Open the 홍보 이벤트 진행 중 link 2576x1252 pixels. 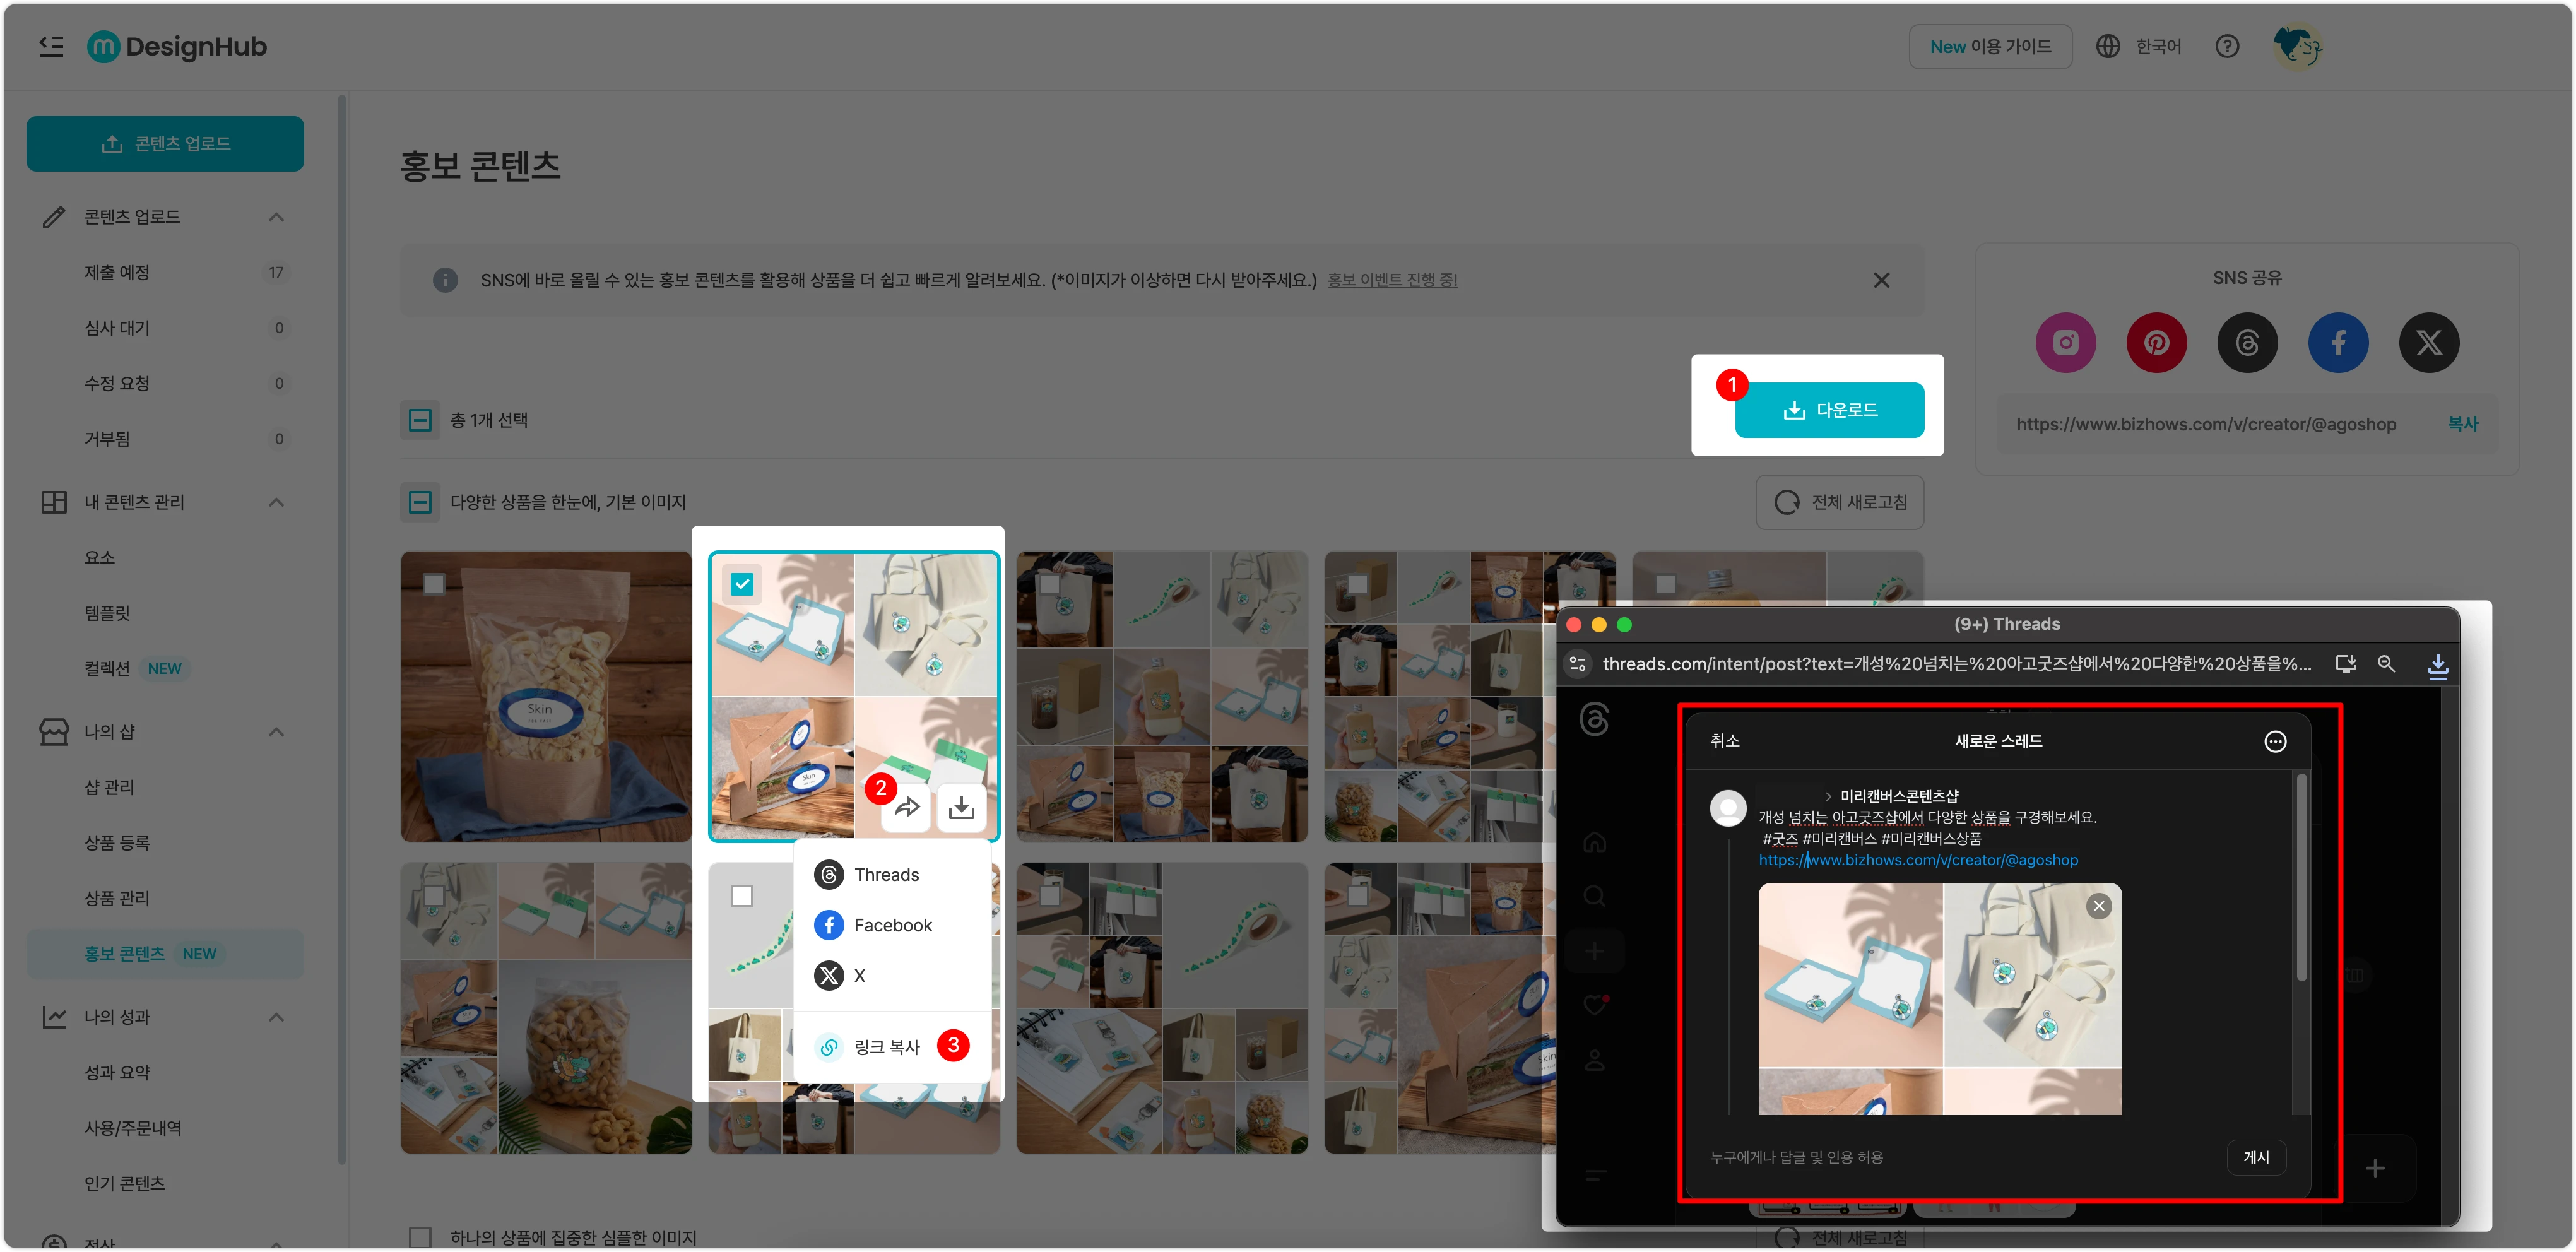(1392, 280)
